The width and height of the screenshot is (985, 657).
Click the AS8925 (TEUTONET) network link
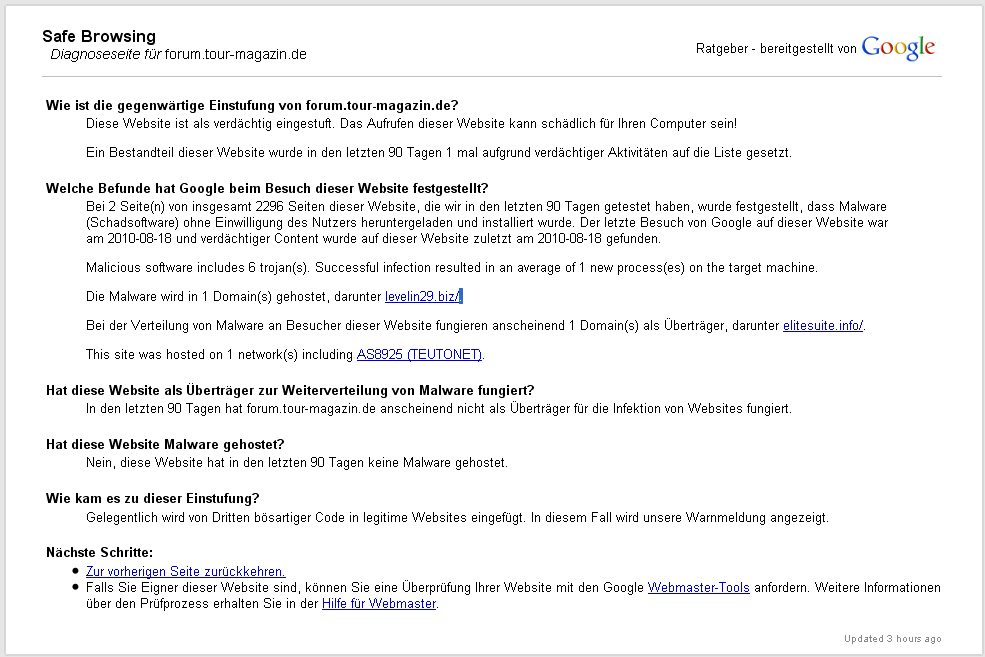point(419,354)
